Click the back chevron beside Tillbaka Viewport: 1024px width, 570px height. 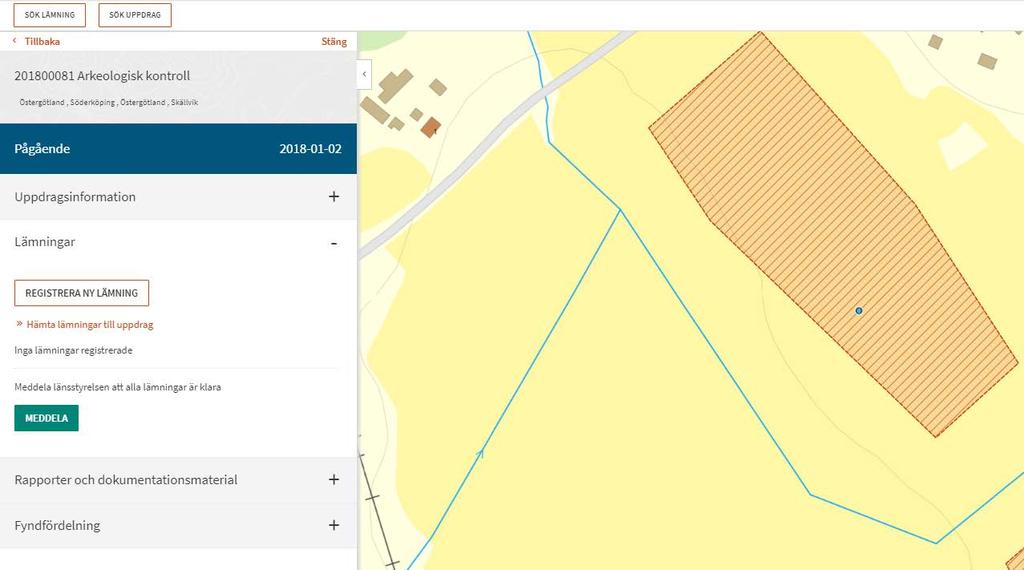coord(15,41)
